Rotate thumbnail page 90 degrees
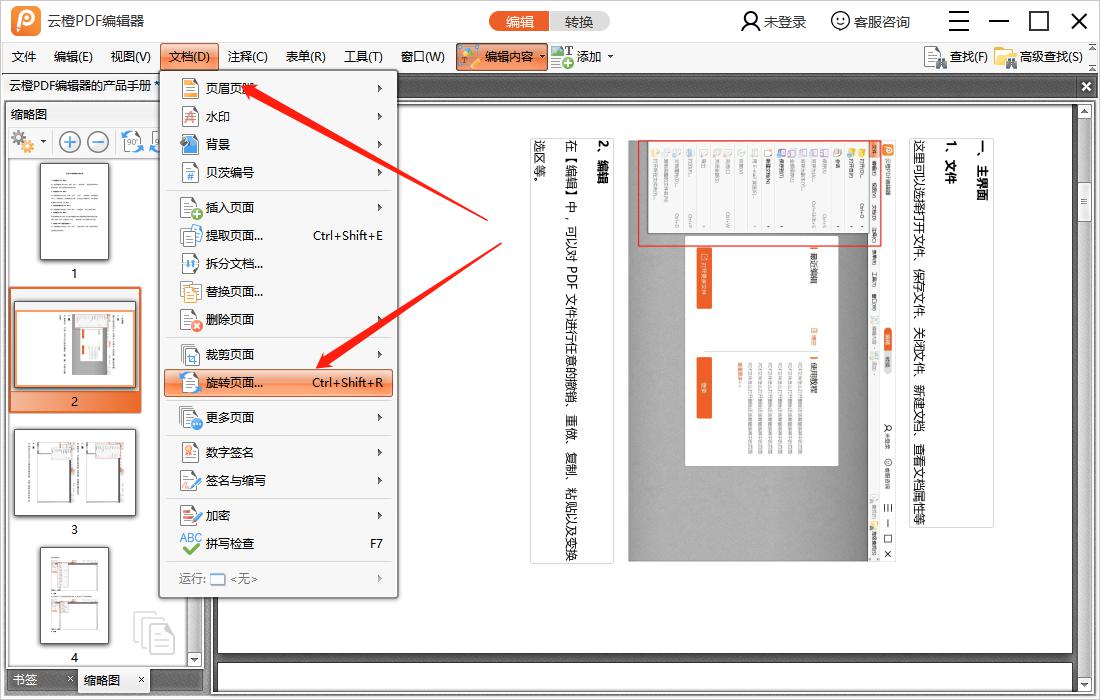This screenshot has width=1100, height=700. (x=132, y=142)
